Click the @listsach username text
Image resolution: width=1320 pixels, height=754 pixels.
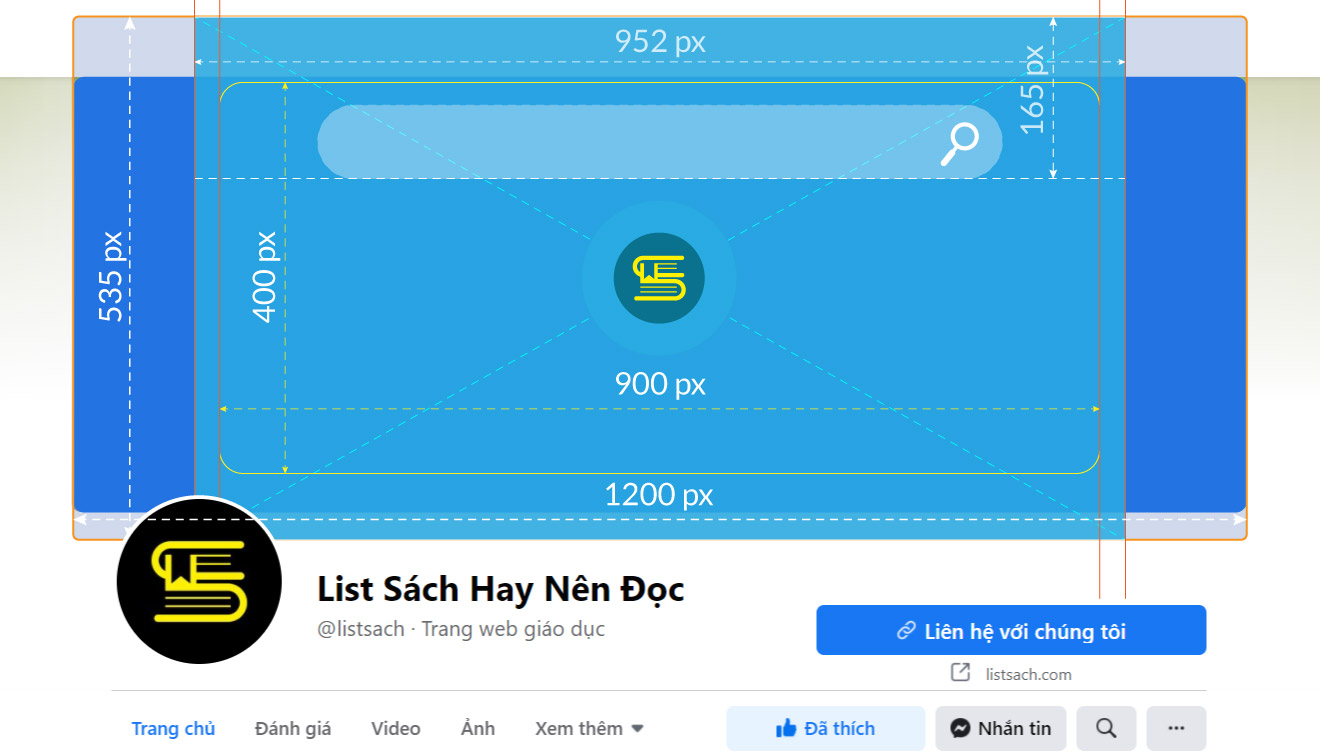click(361, 629)
